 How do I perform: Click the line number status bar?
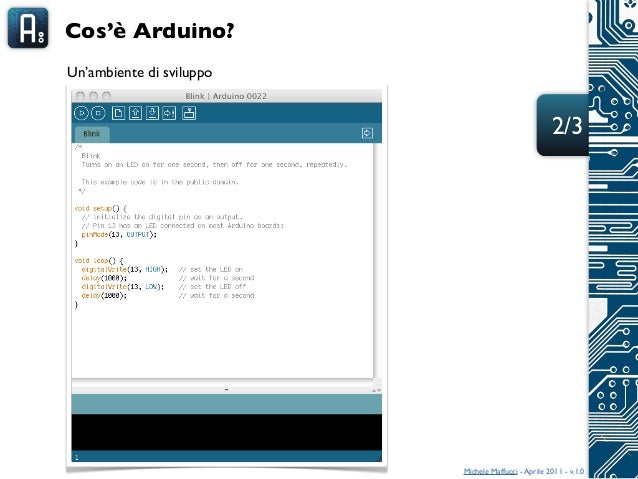[x=227, y=457]
